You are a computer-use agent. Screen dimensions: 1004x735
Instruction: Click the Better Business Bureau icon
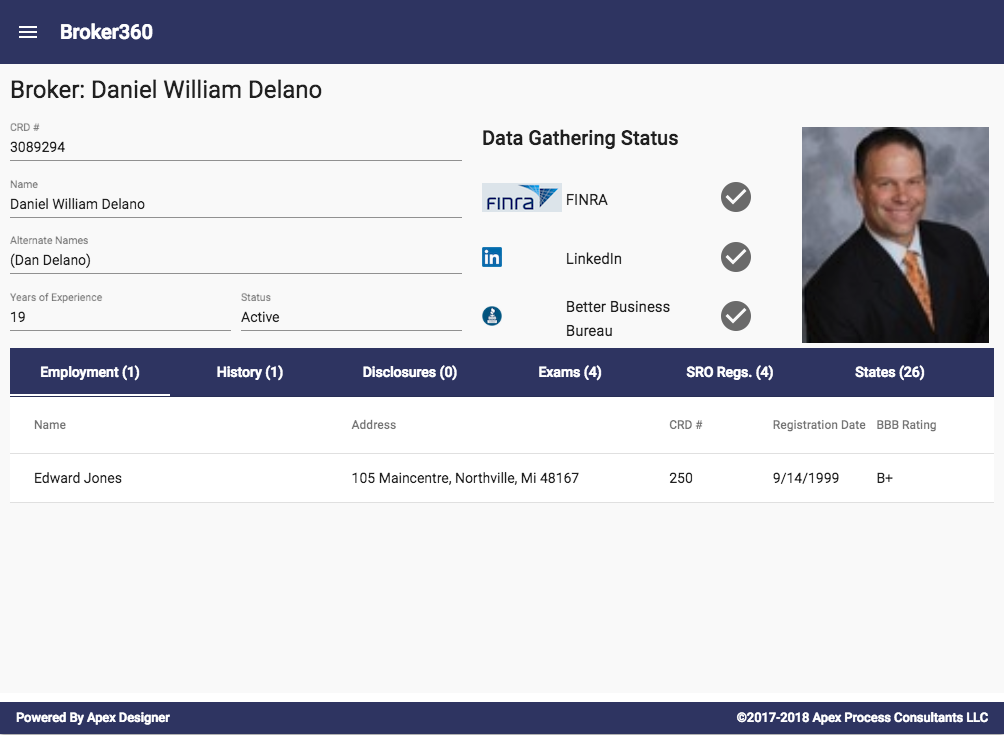tap(492, 316)
